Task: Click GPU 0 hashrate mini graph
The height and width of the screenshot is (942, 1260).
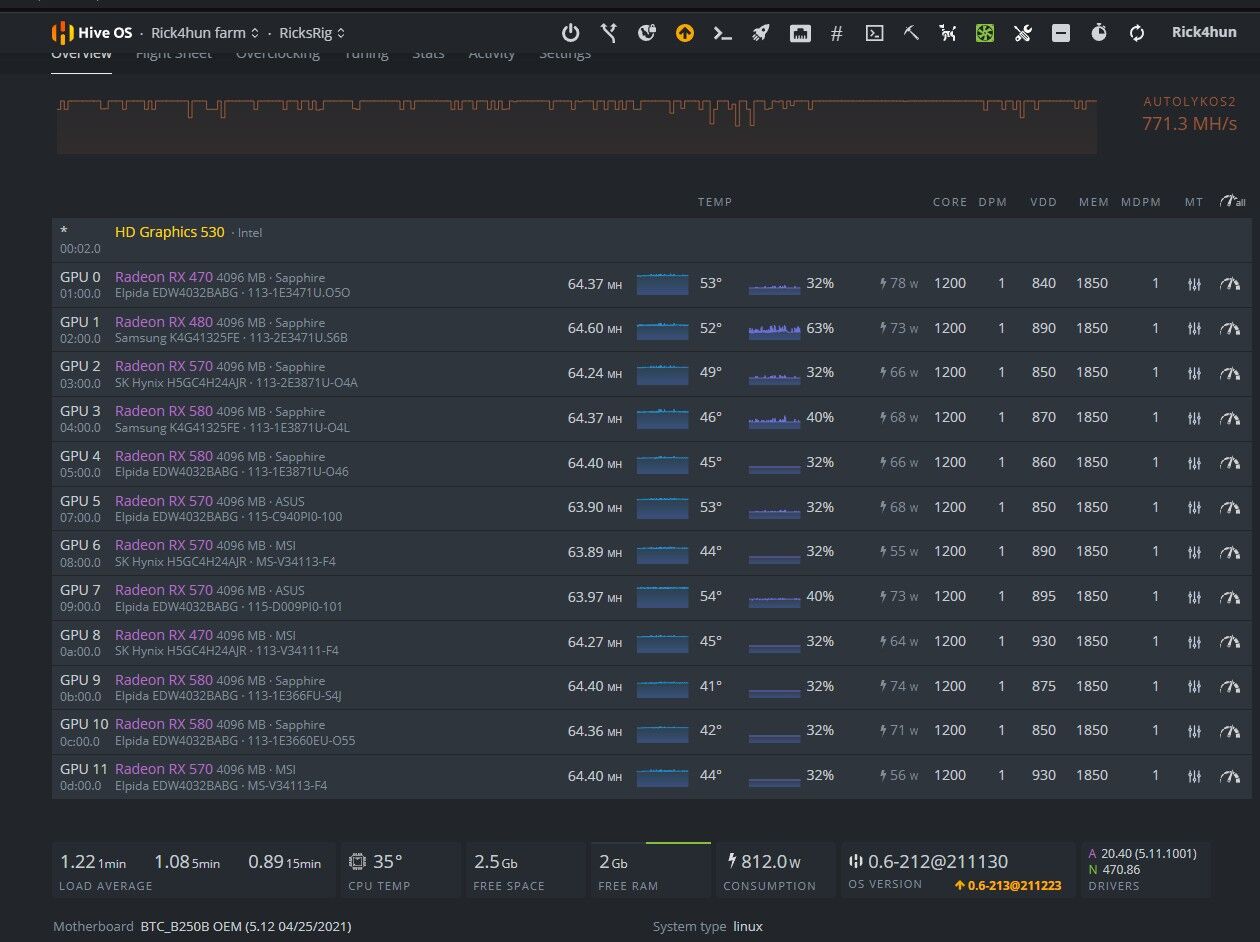Action: tap(662, 284)
